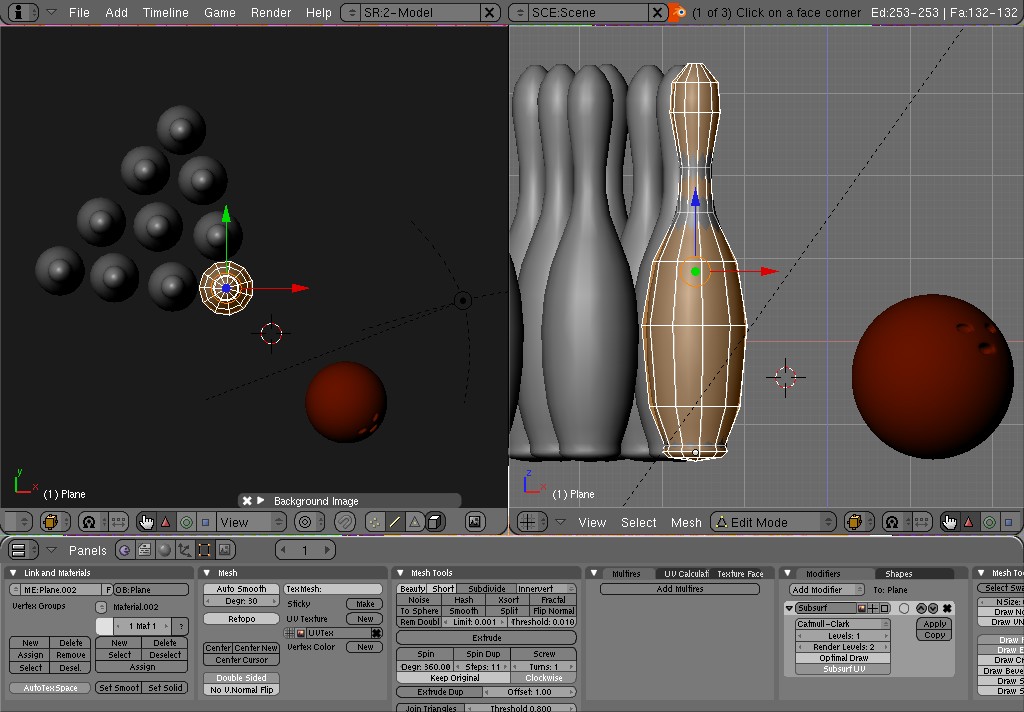Open the Editing context icon in the Panels header
This screenshot has width=1024, height=712.
click(x=204, y=550)
